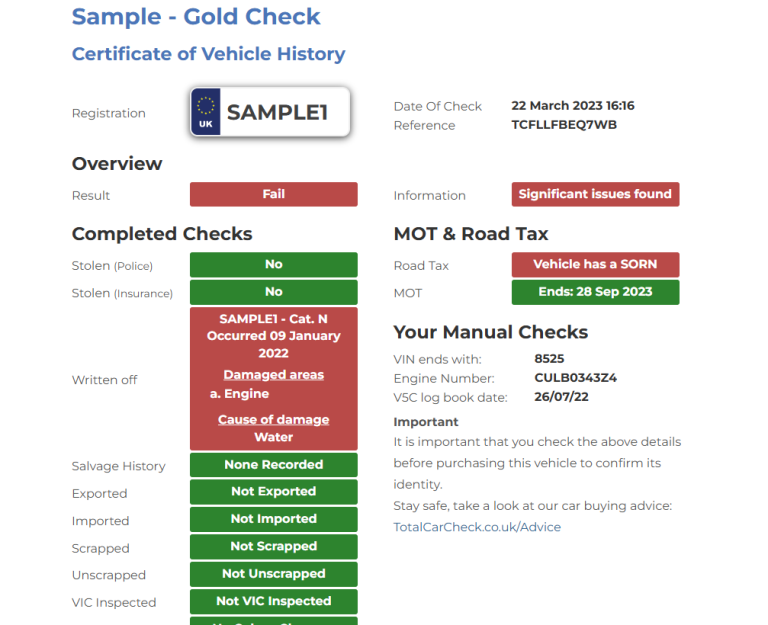Open the Damaged areas underlined heading
This screenshot has width=768, height=625.
(273, 375)
